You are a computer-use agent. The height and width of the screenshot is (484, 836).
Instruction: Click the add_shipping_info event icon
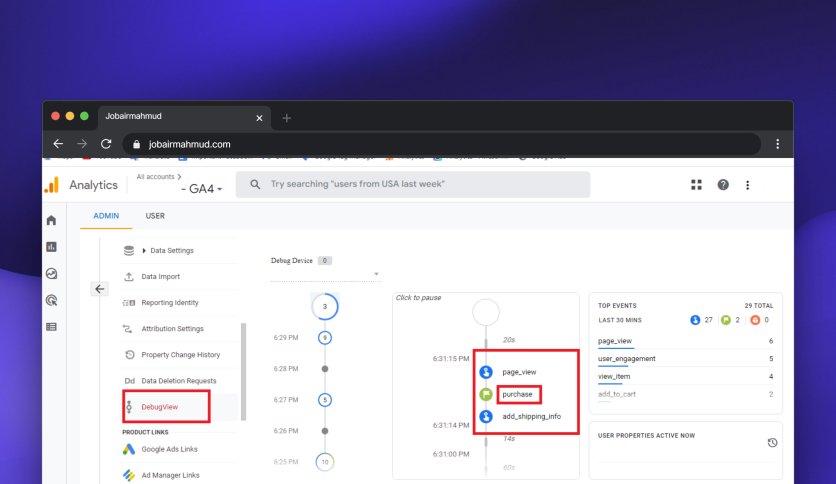click(486, 416)
